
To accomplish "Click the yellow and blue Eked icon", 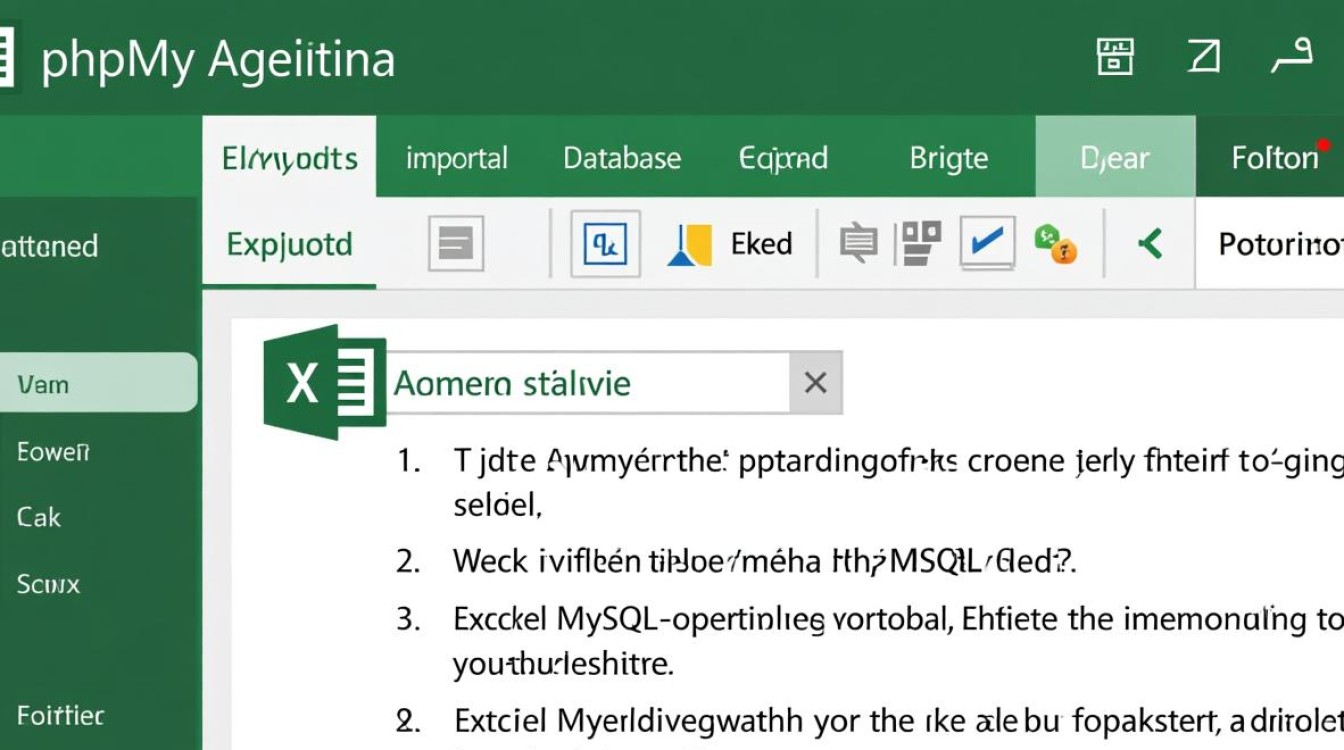I will tap(690, 244).
